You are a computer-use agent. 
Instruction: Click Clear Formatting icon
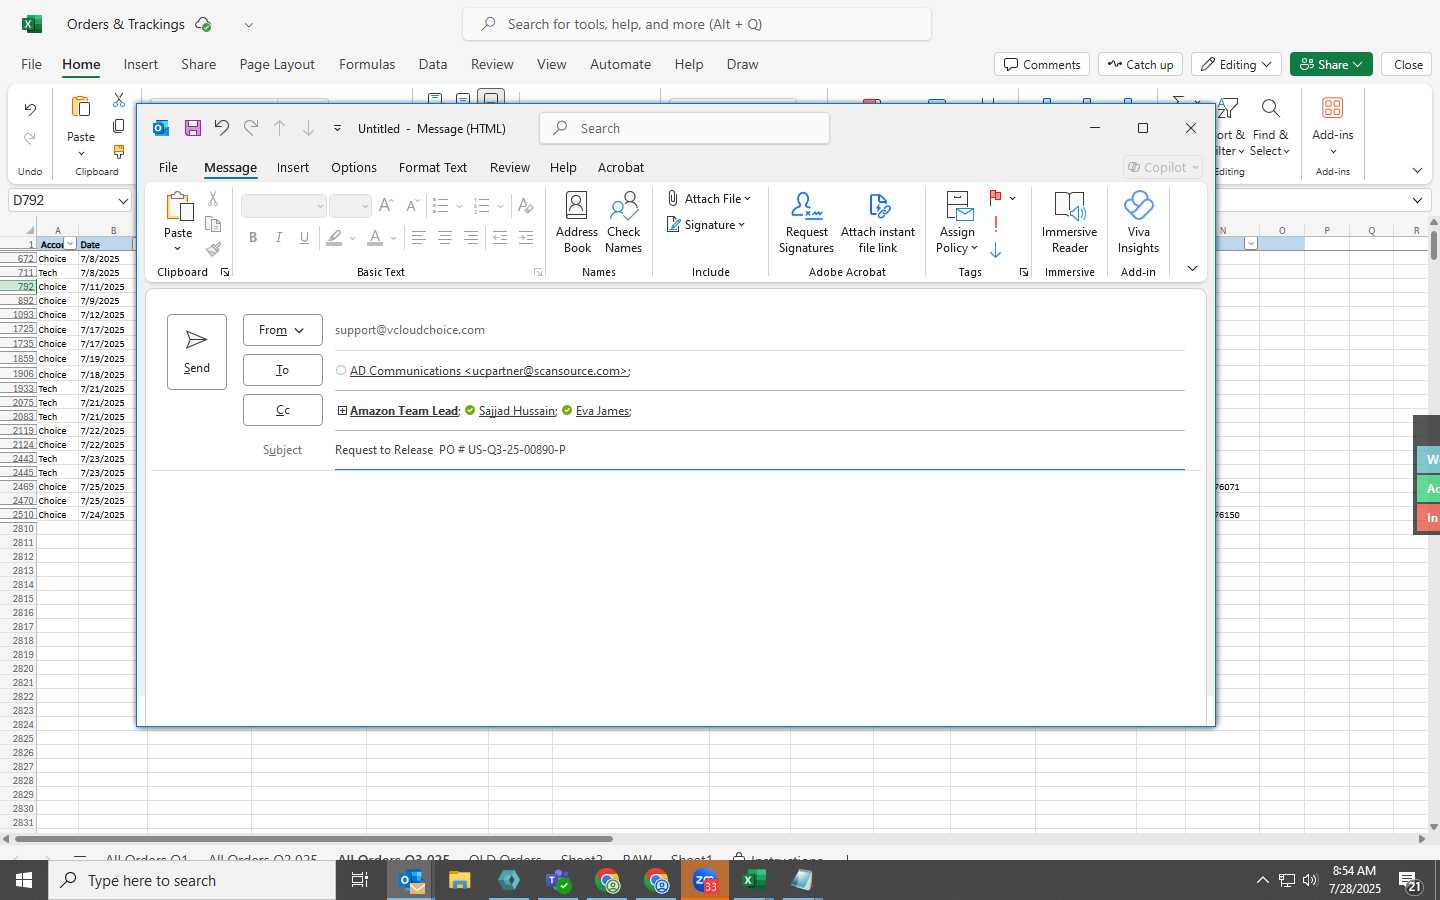525,206
